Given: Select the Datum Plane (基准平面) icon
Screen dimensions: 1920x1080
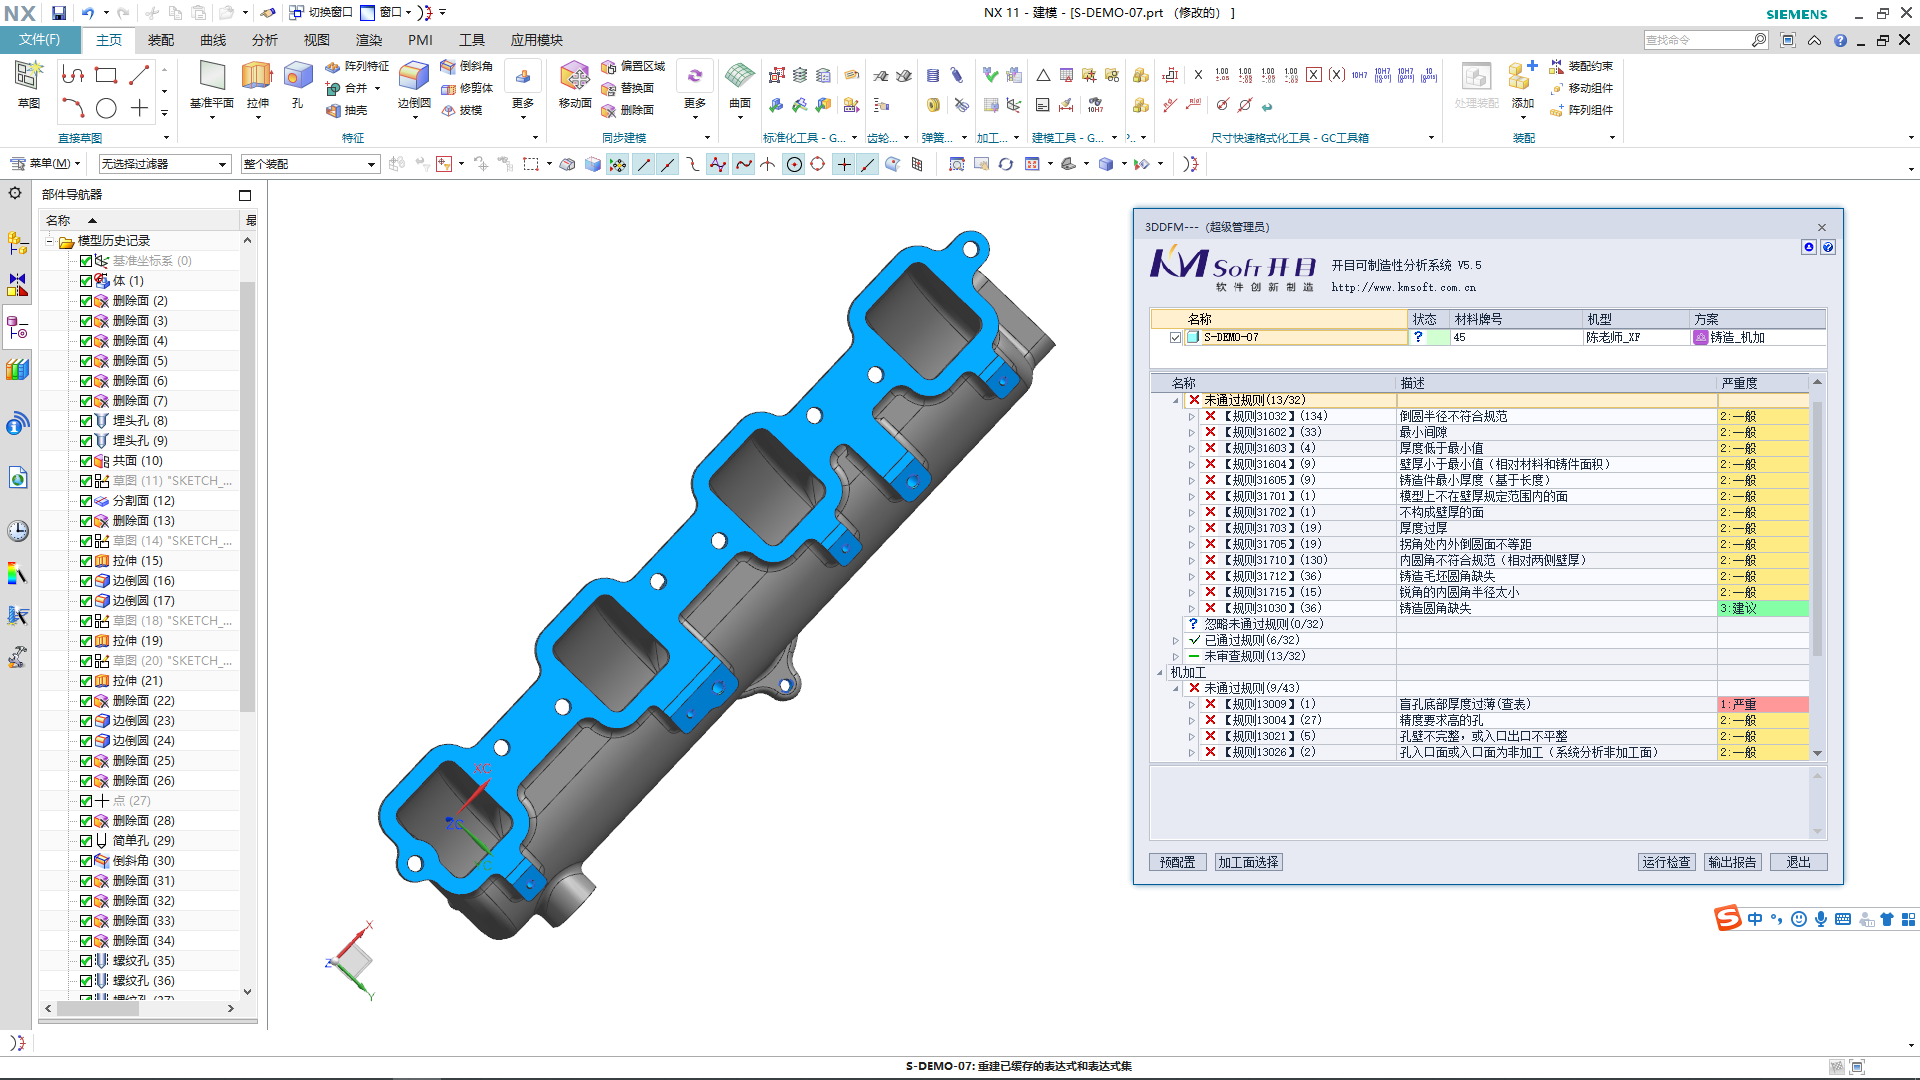Looking at the screenshot, I should tap(212, 77).
